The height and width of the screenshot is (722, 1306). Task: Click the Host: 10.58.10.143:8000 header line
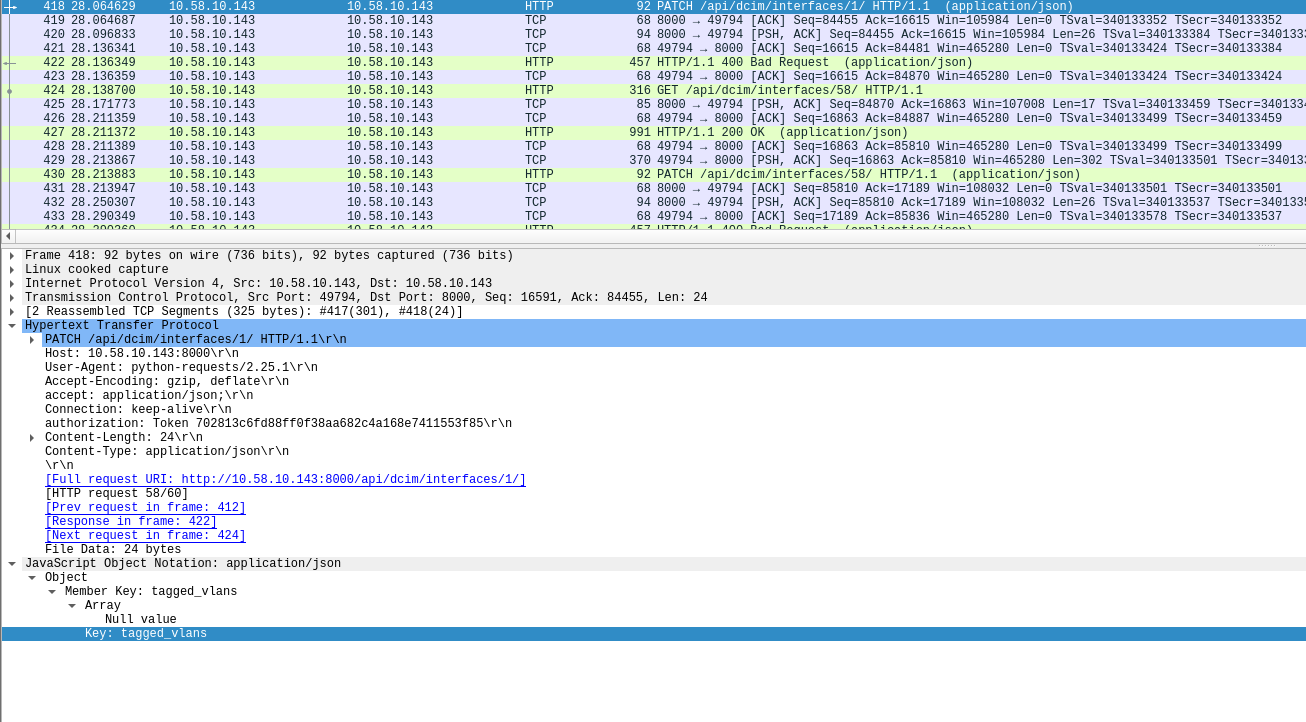142,354
